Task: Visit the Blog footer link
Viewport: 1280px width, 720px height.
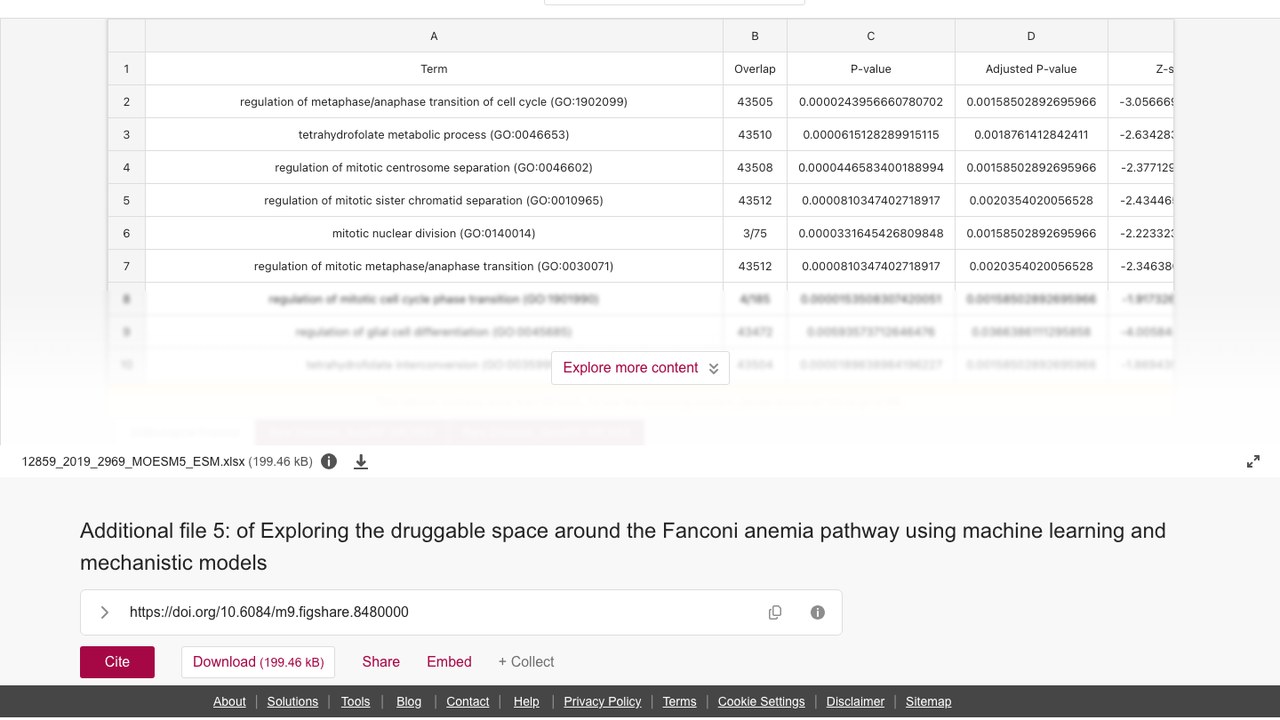Action: (409, 701)
